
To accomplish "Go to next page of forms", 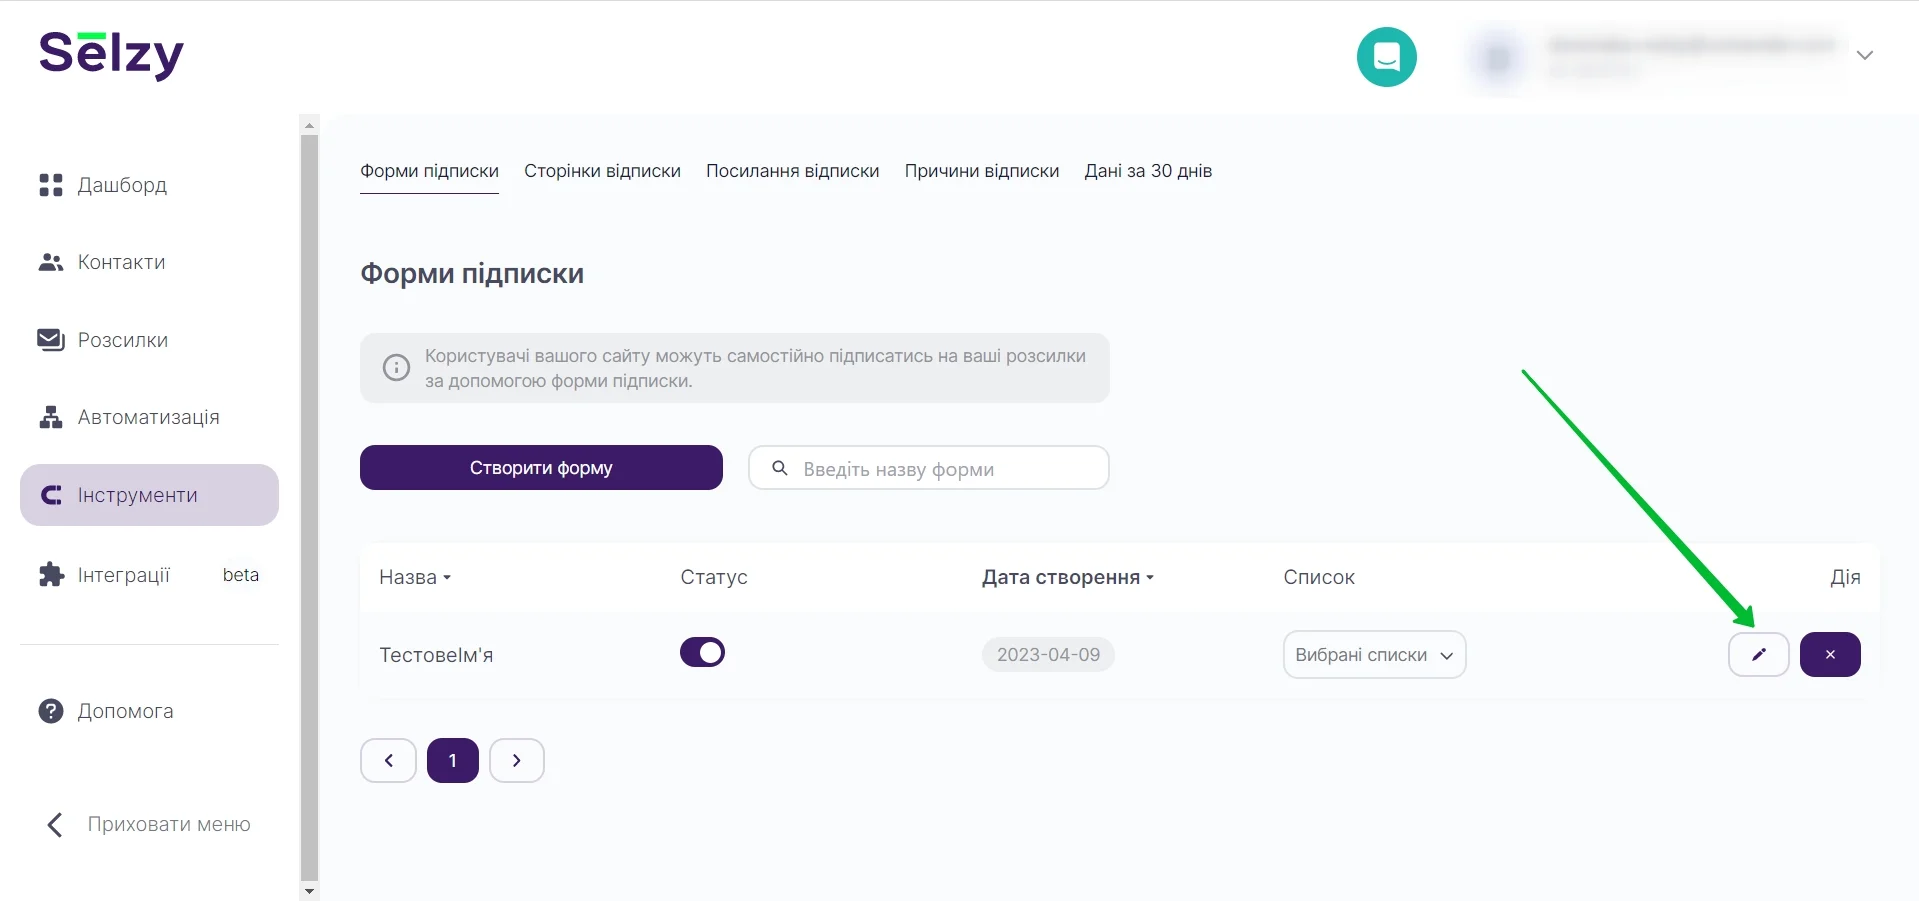I will pos(517,760).
